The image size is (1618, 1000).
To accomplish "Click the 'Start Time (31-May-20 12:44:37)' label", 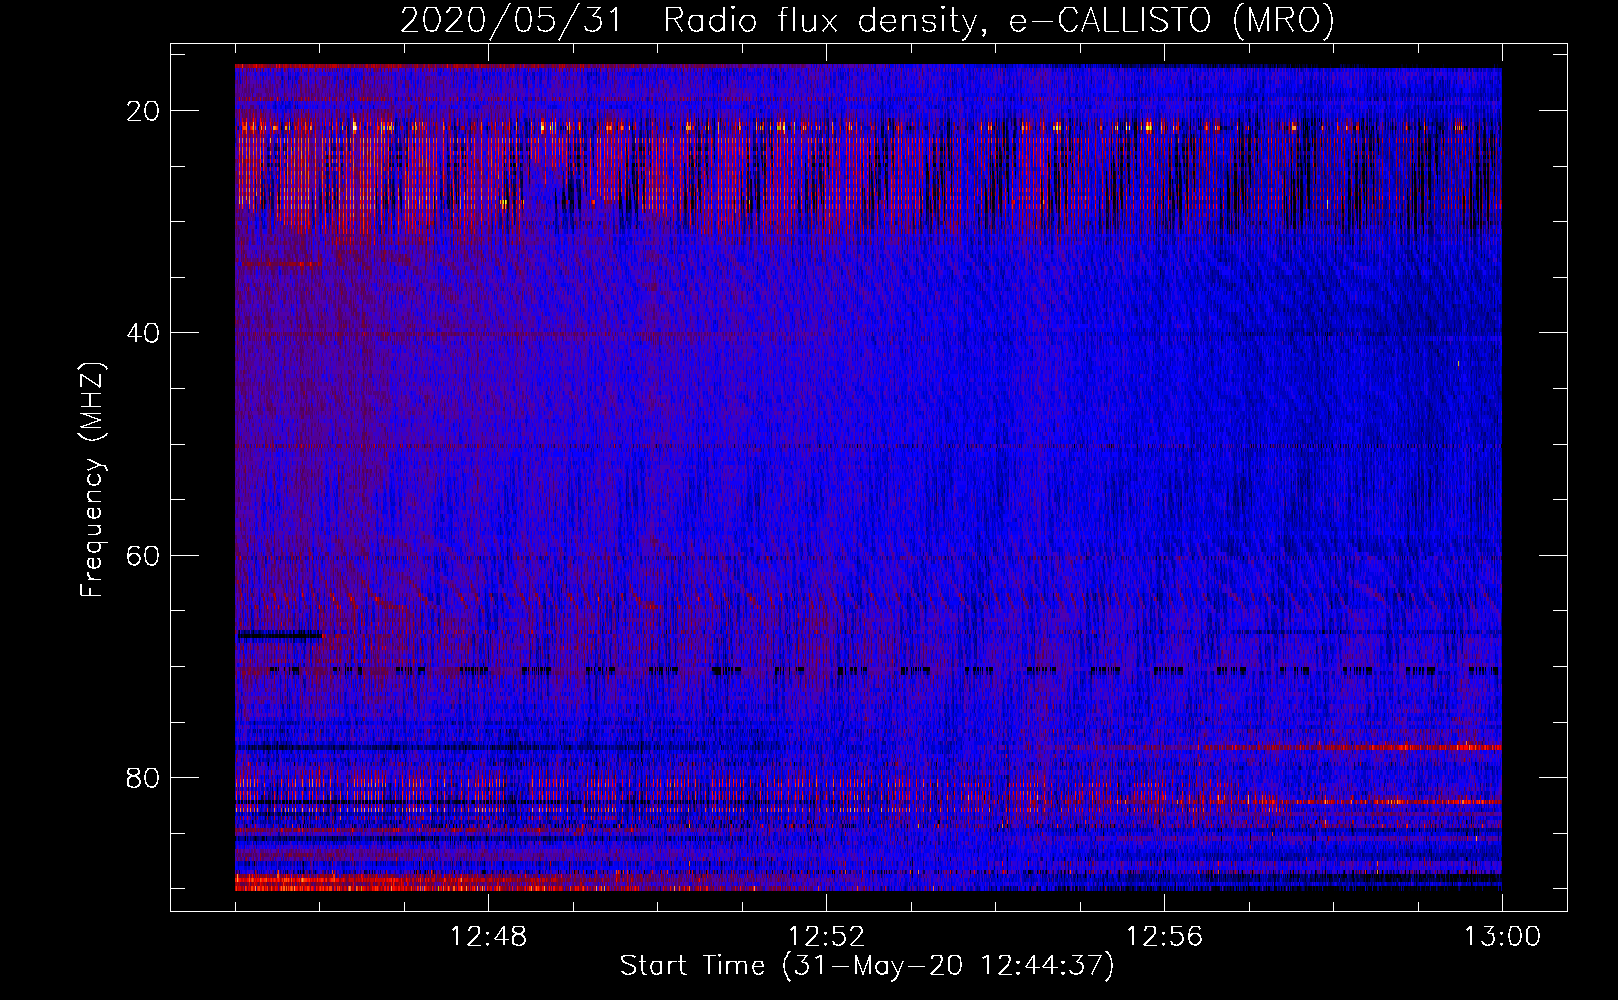I will coord(867,966).
